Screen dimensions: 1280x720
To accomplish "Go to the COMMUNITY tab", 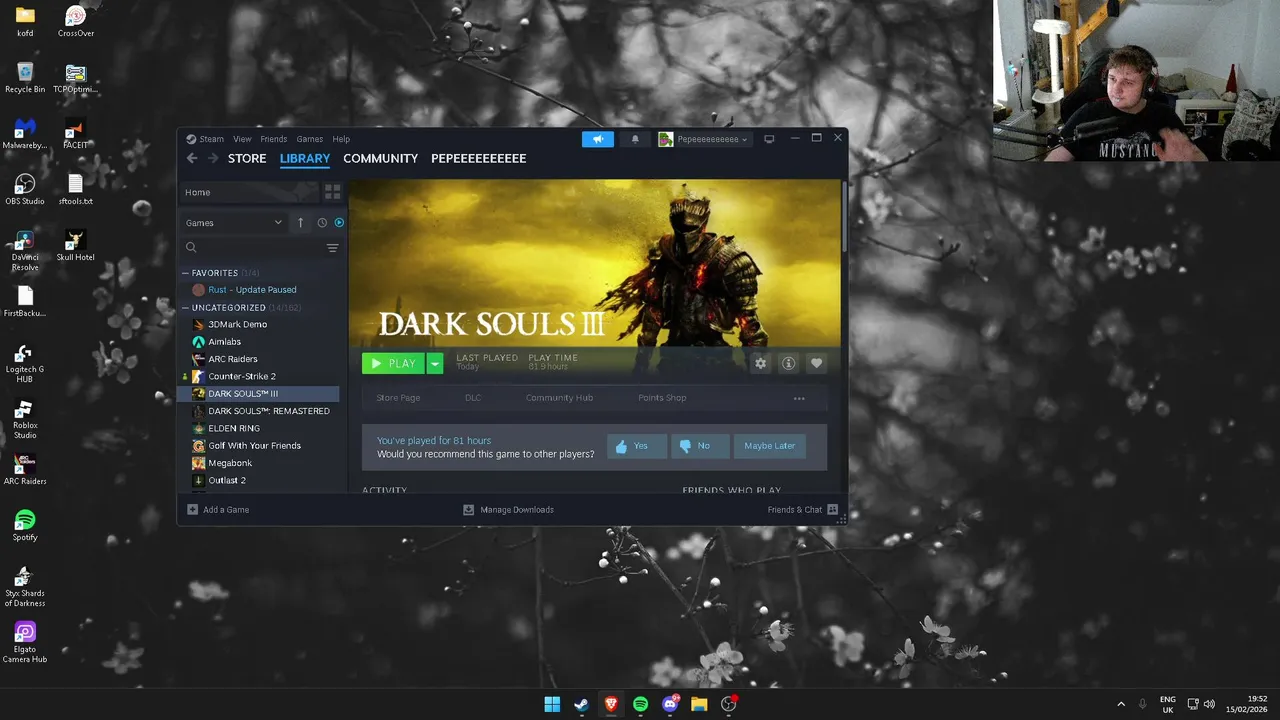I will pyautogui.click(x=380, y=158).
